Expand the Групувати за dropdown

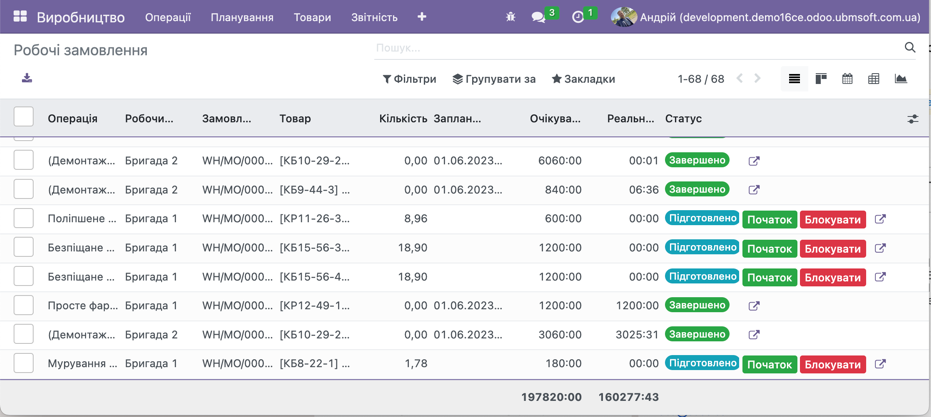click(x=494, y=79)
